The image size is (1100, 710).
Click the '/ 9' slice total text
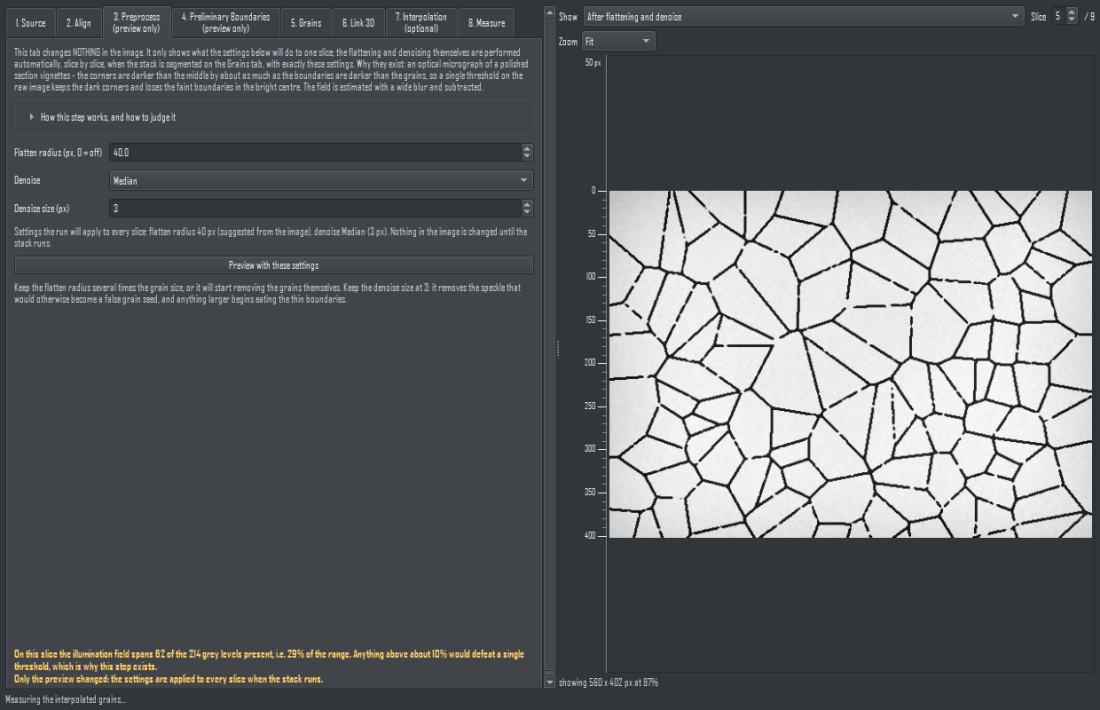pyautogui.click(x=1089, y=17)
